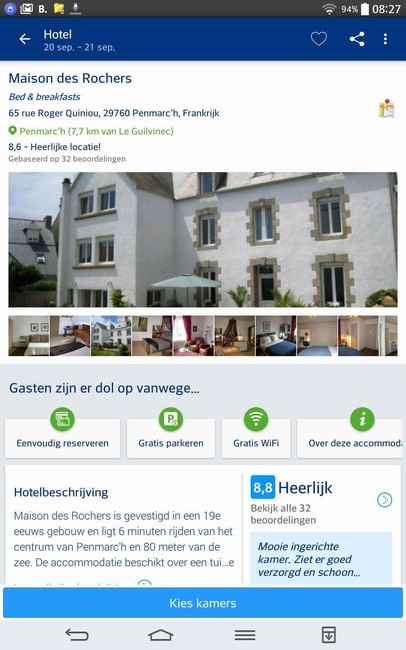
Task: Tap the back arrow in header
Action: coord(25,39)
